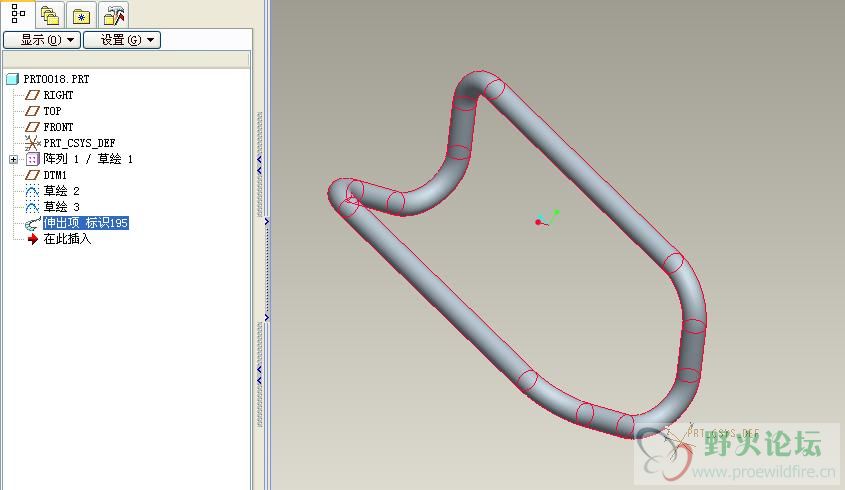Select 阵列 1 / 草绘 1 pattern feature
The image size is (845, 490).
click(x=88, y=159)
